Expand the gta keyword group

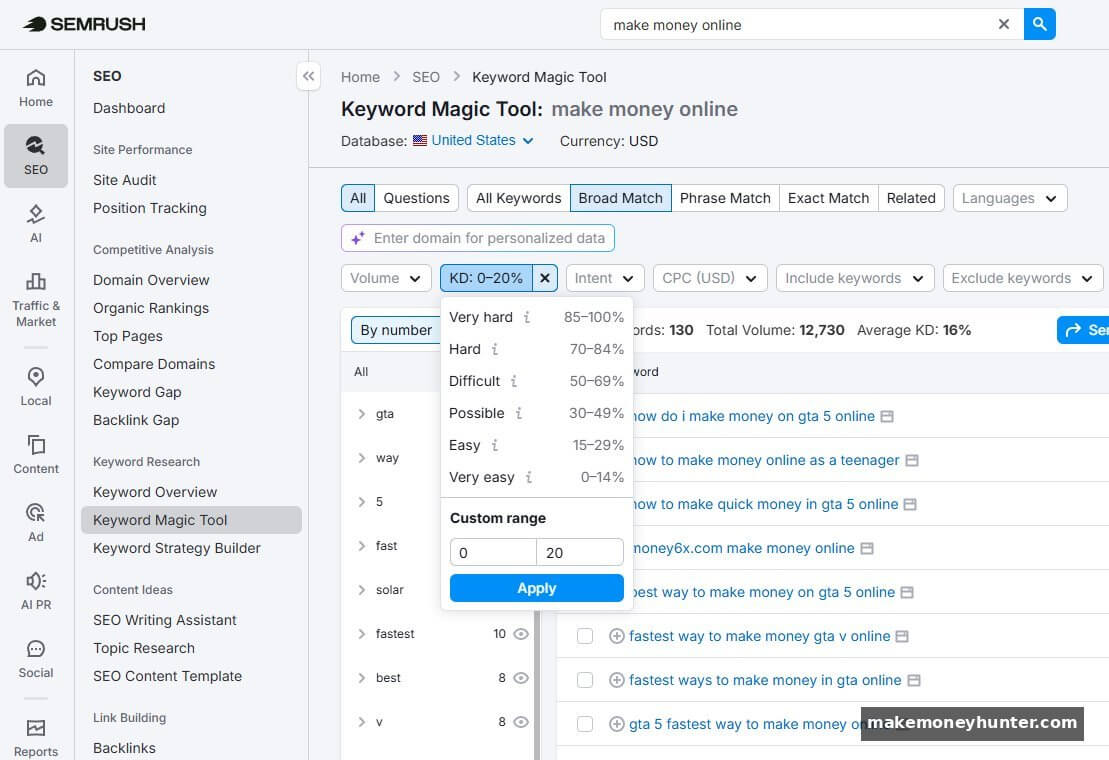point(361,414)
